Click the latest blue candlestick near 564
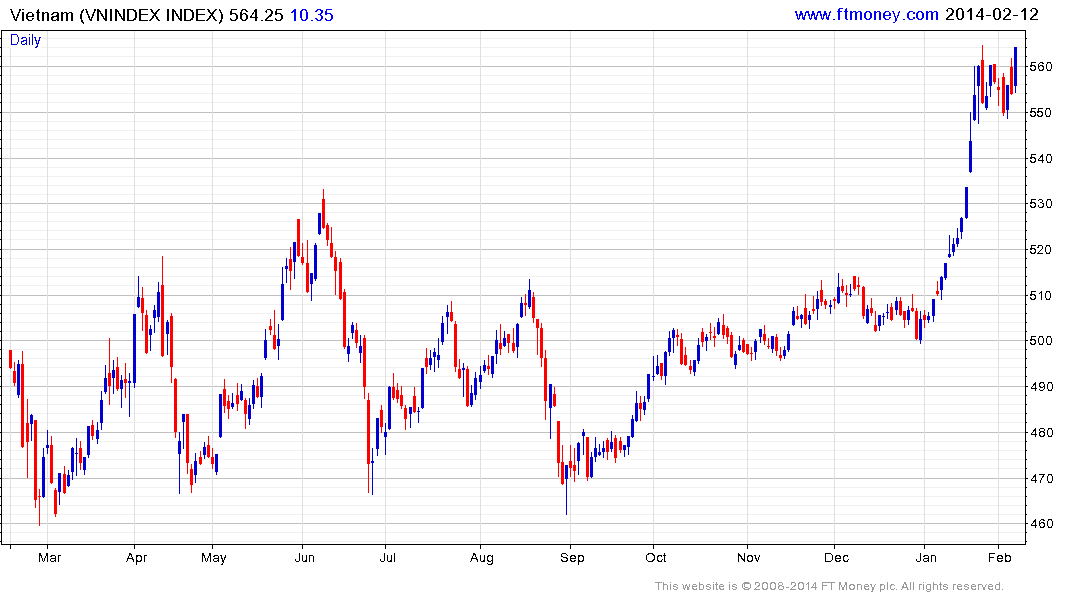The image size is (1075, 600). pyautogui.click(x=1015, y=69)
